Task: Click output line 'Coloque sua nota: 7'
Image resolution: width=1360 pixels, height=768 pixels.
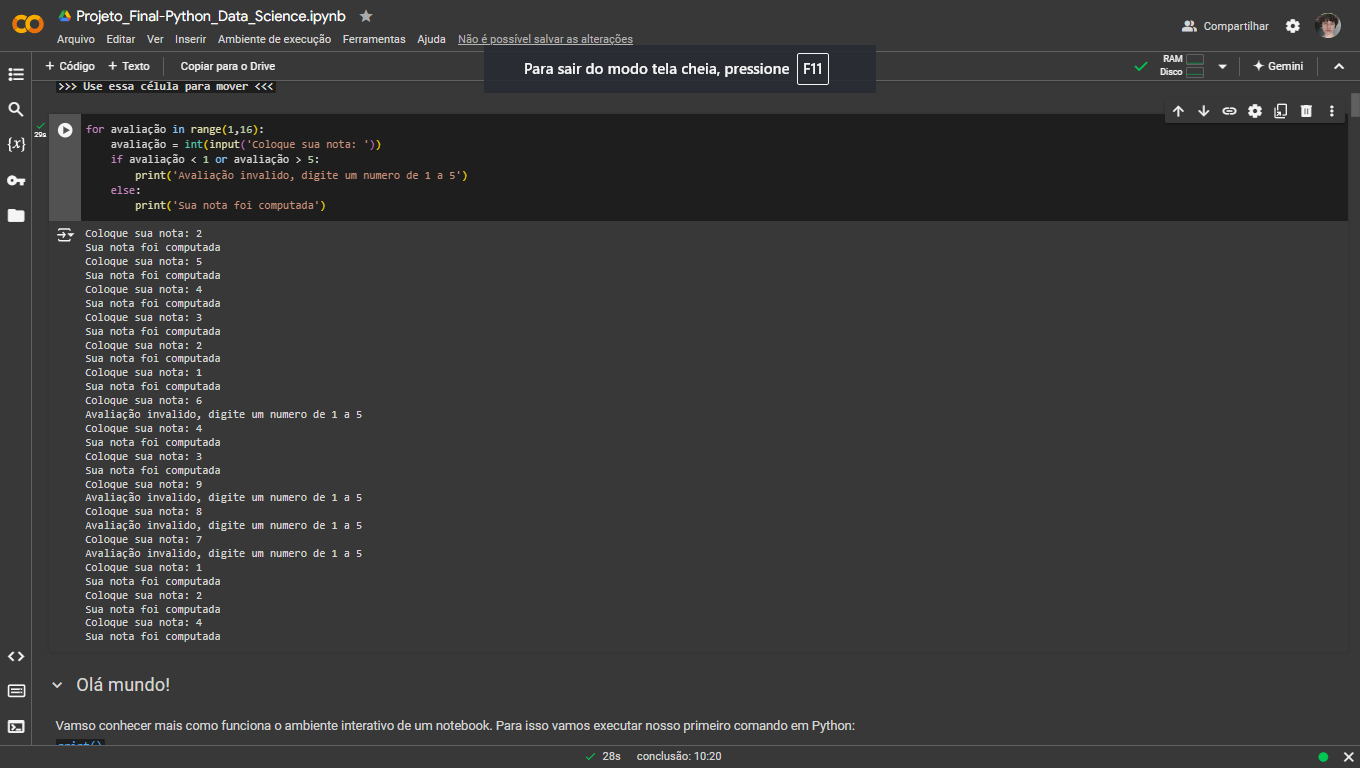Action: (144, 539)
